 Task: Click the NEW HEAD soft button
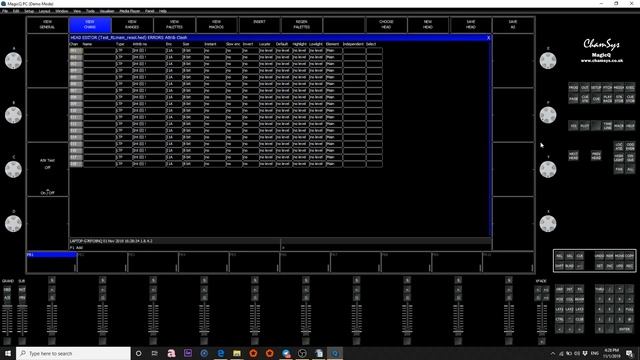(428, 24)
